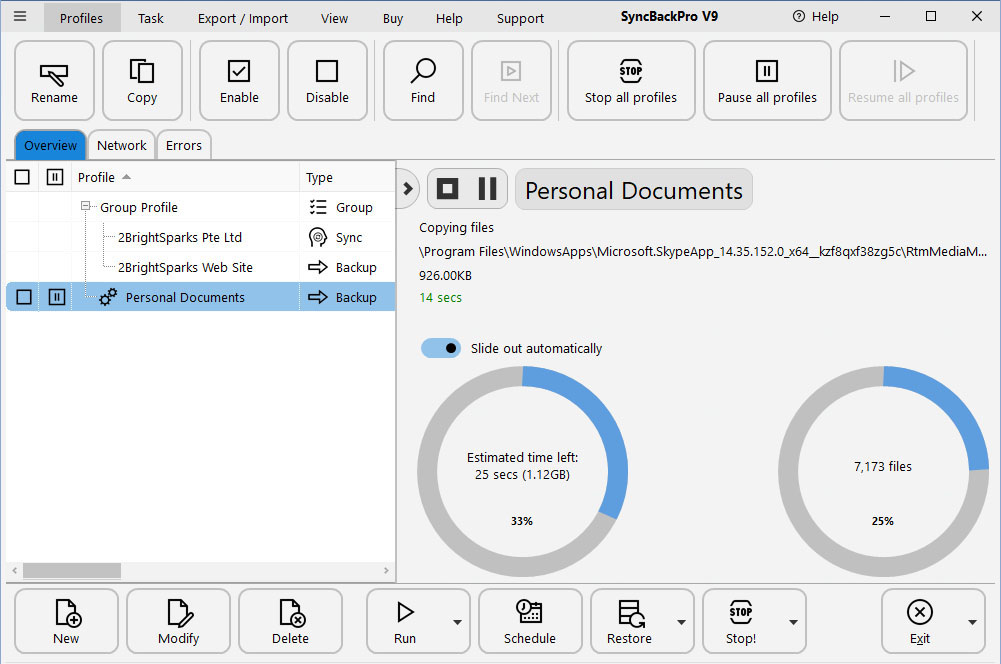Open the Help menu in the menu bar
This screenshot has width=1001, height=664.
tap(449, 18)
